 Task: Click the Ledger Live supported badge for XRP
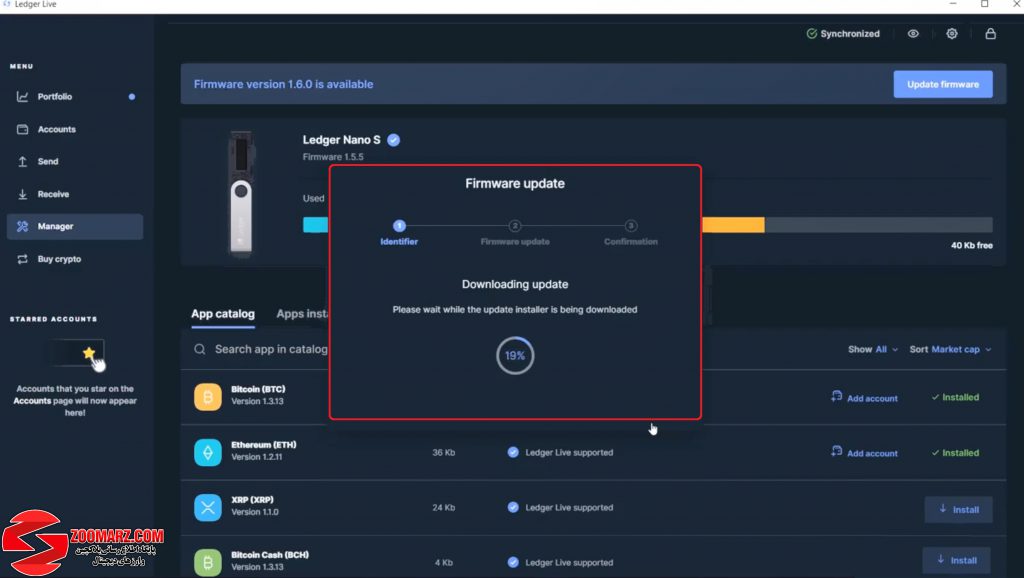(560, 507)
